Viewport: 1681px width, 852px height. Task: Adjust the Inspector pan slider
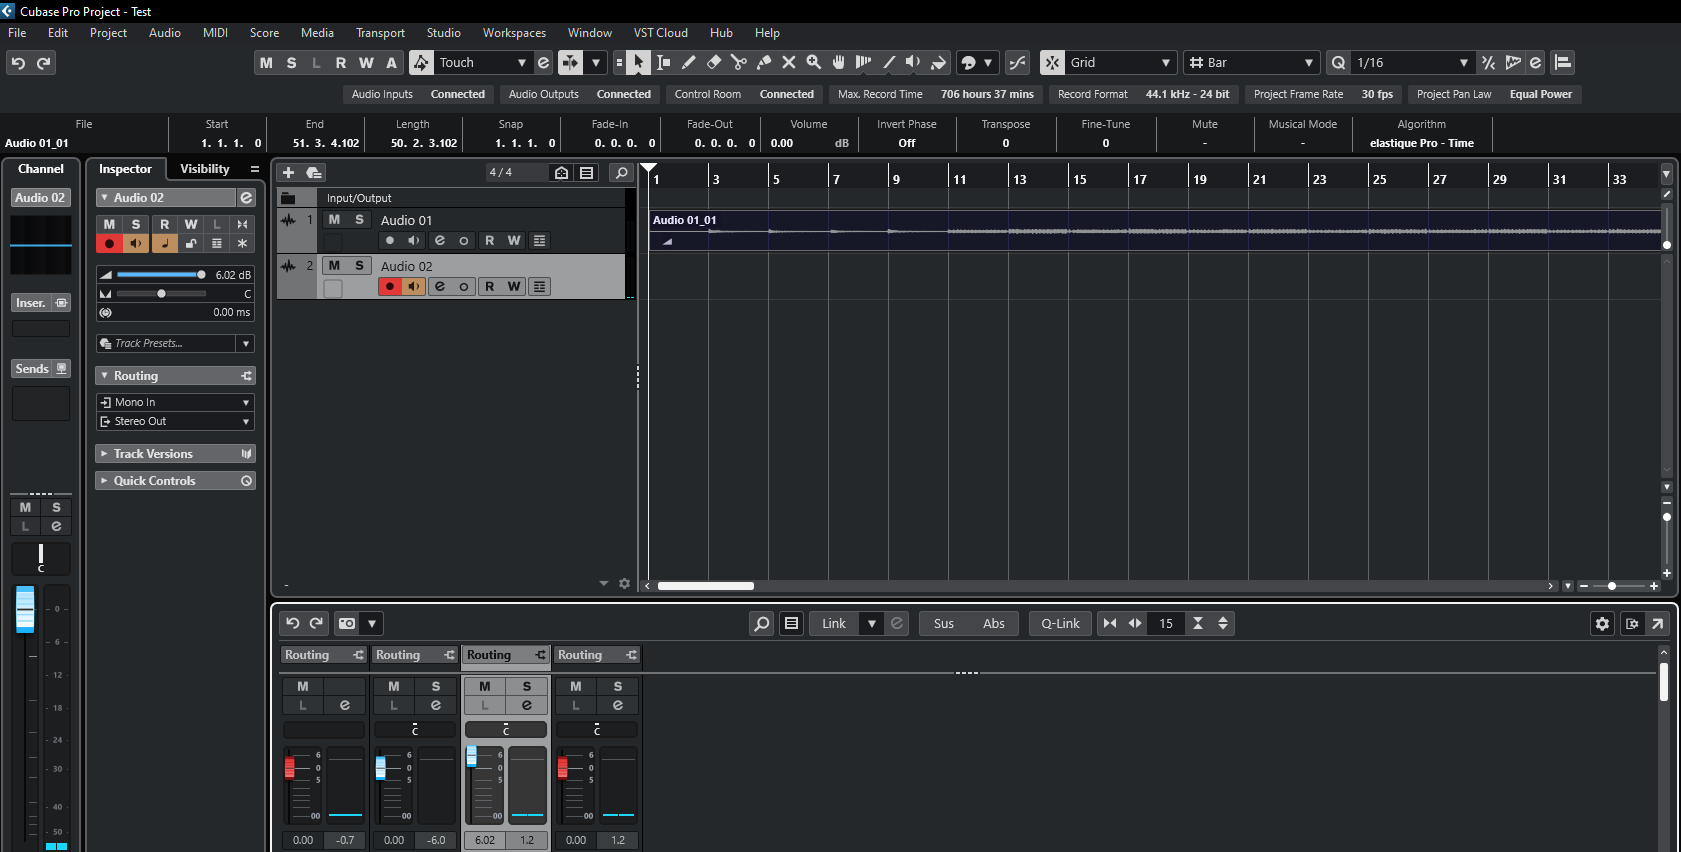pos(161,294)
